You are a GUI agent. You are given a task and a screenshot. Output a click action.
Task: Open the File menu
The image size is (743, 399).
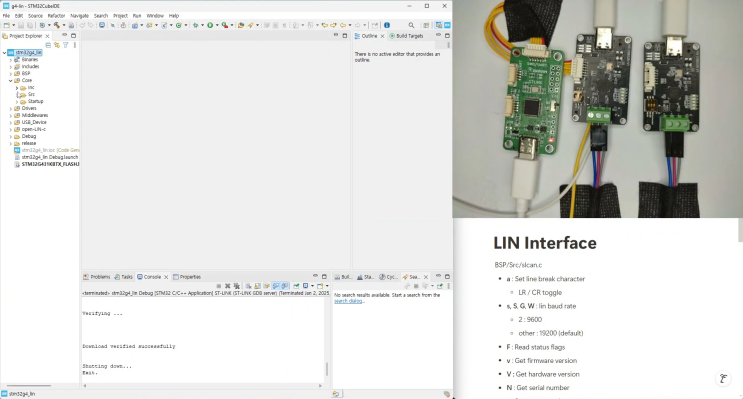click(x=6, y=16)
